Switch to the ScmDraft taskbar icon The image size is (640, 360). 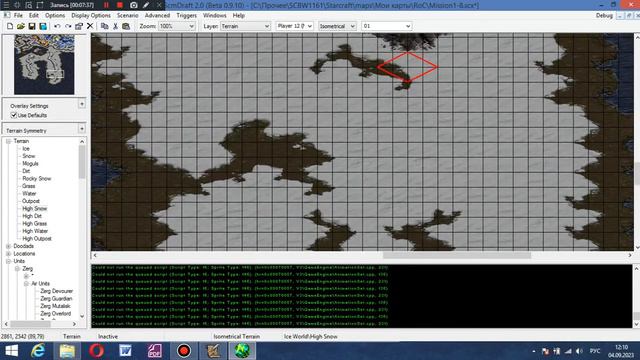[242, 351]
